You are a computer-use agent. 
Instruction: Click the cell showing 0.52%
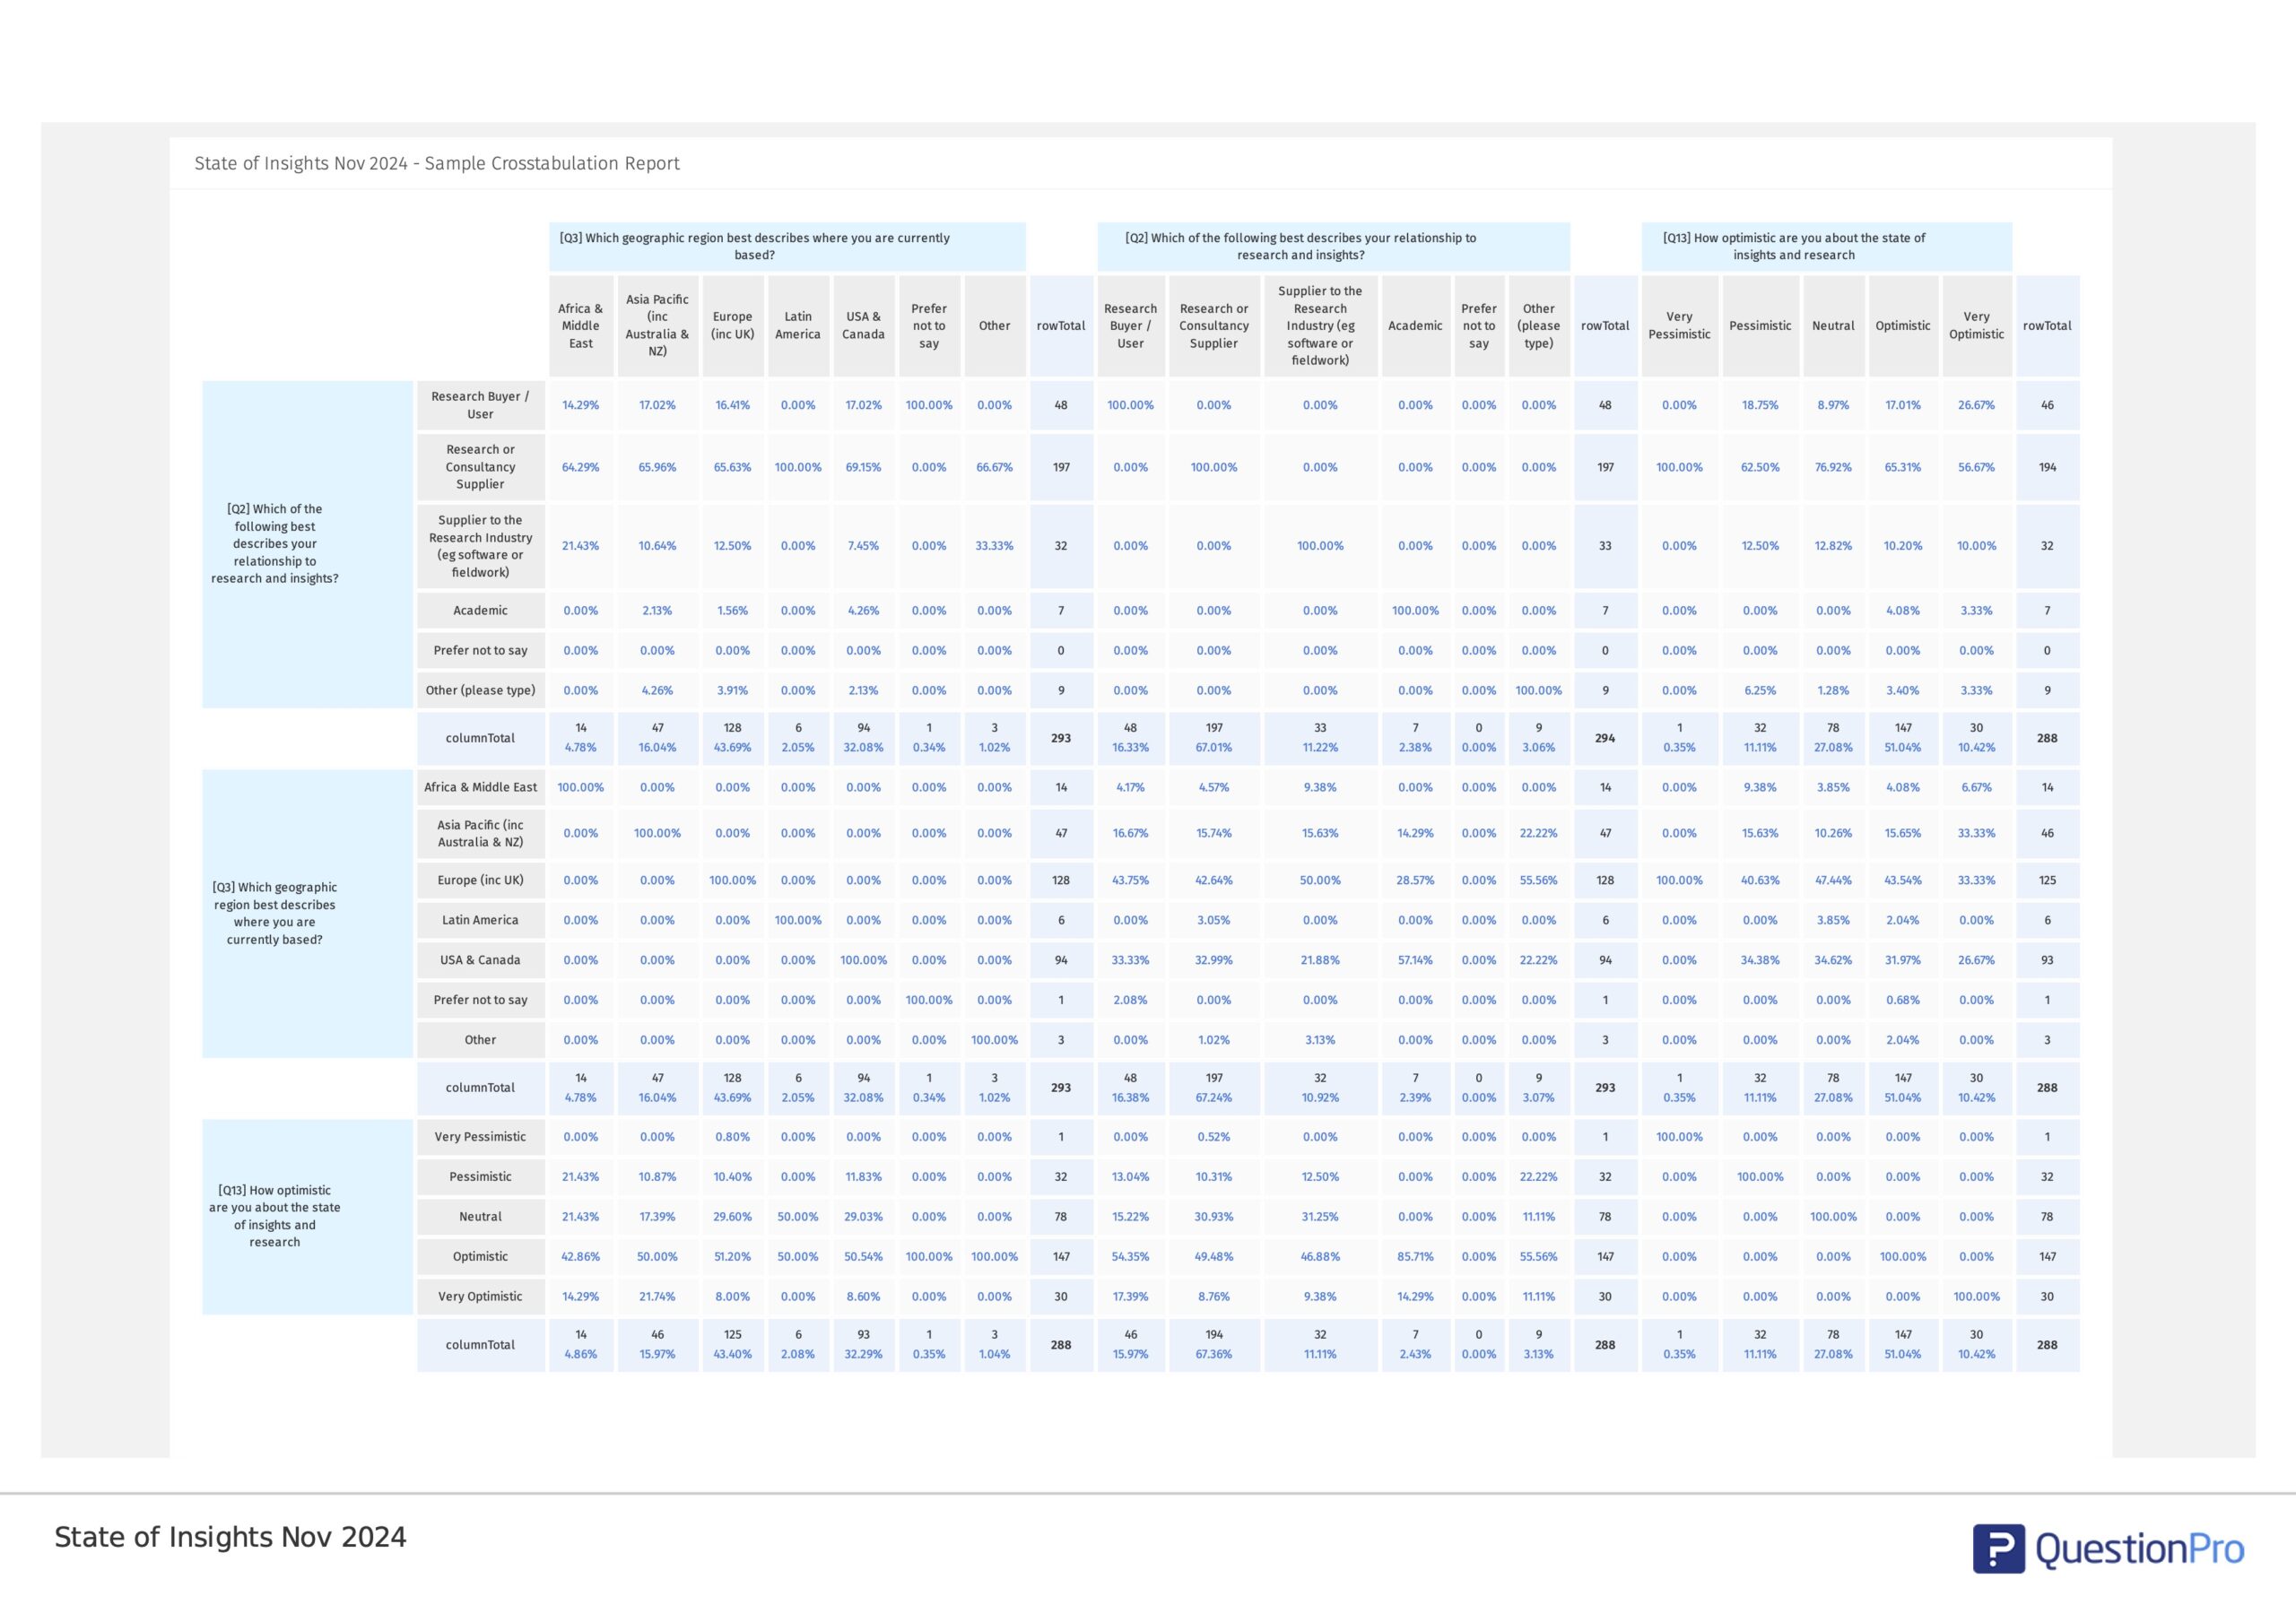(1214, 1137)
